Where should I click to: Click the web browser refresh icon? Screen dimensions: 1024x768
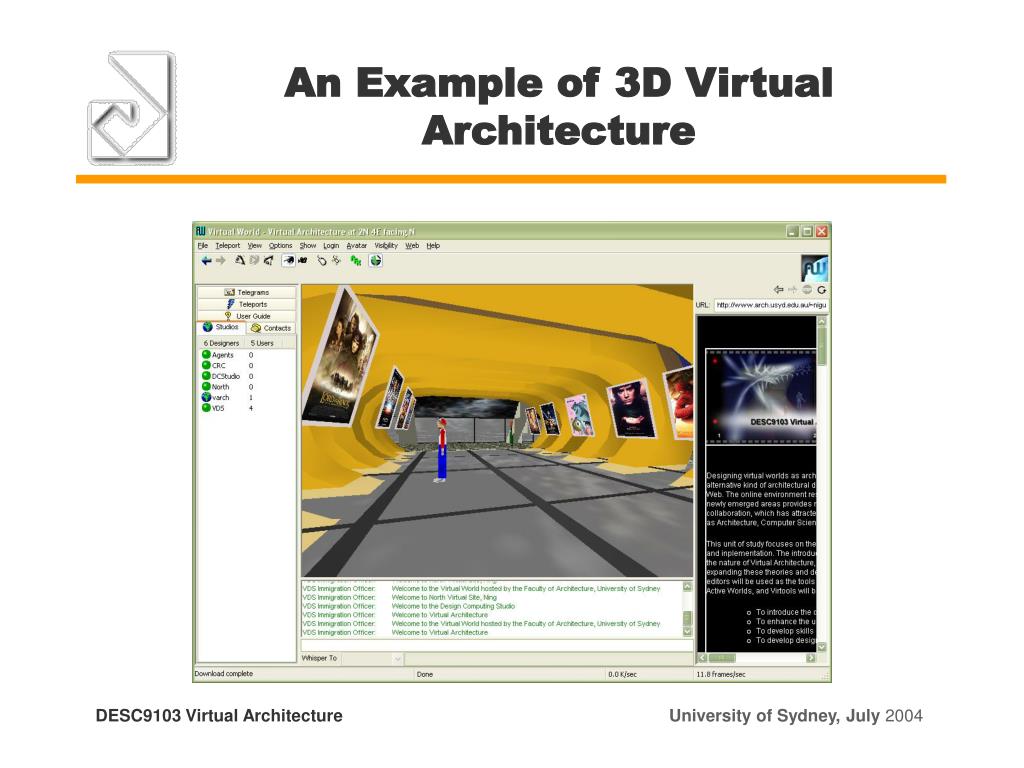click(x=822, y=289)
